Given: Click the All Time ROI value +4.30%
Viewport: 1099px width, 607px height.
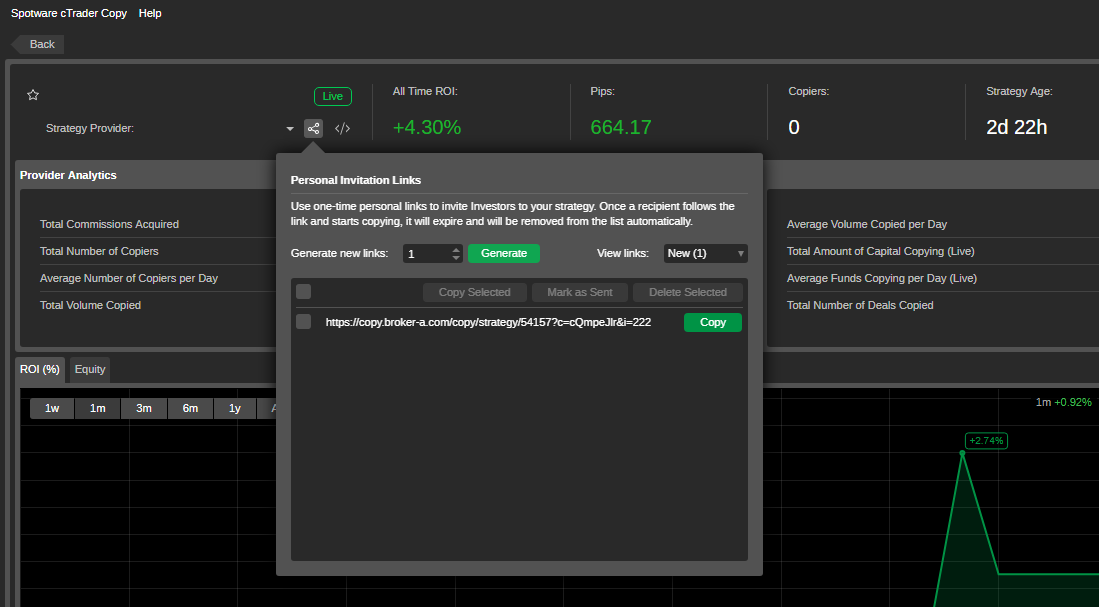Looking at the screenshot, I should pos(427,128).
